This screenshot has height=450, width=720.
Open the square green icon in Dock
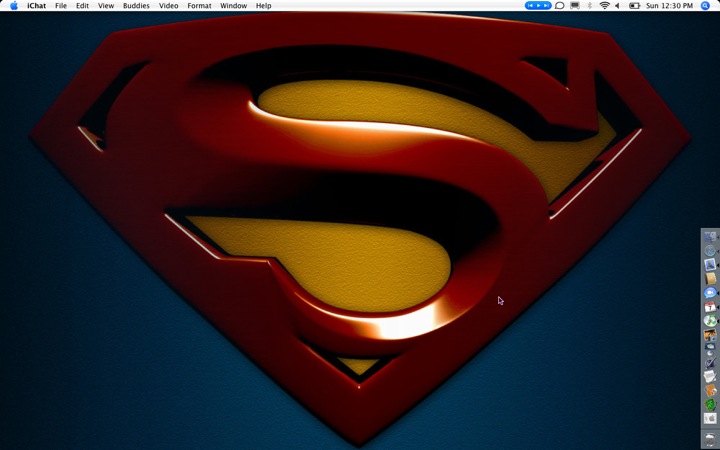(710, 405)
